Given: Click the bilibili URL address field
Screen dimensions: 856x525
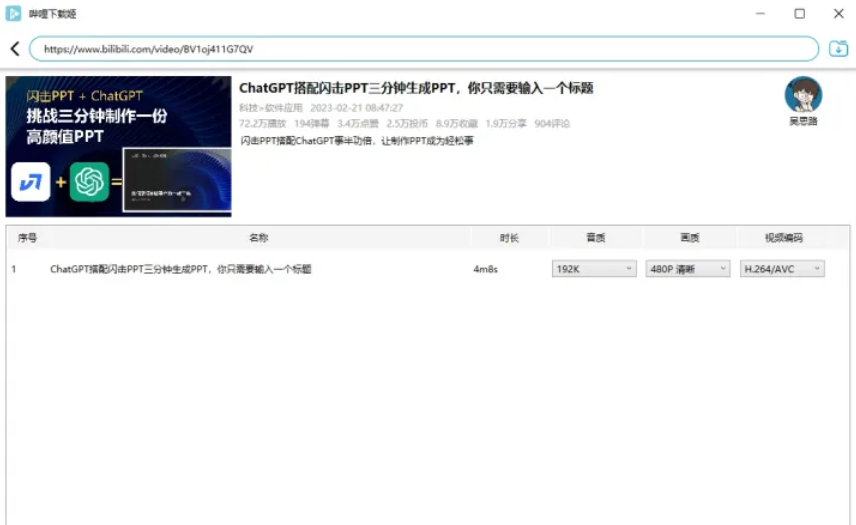Looking at the screenshot, I should coord(424,49).
